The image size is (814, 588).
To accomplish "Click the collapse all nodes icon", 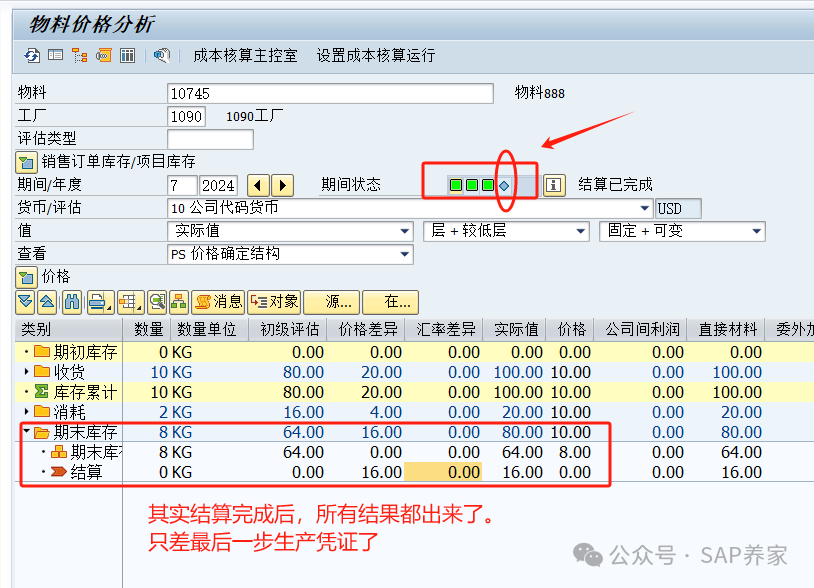I will point(47,302).
